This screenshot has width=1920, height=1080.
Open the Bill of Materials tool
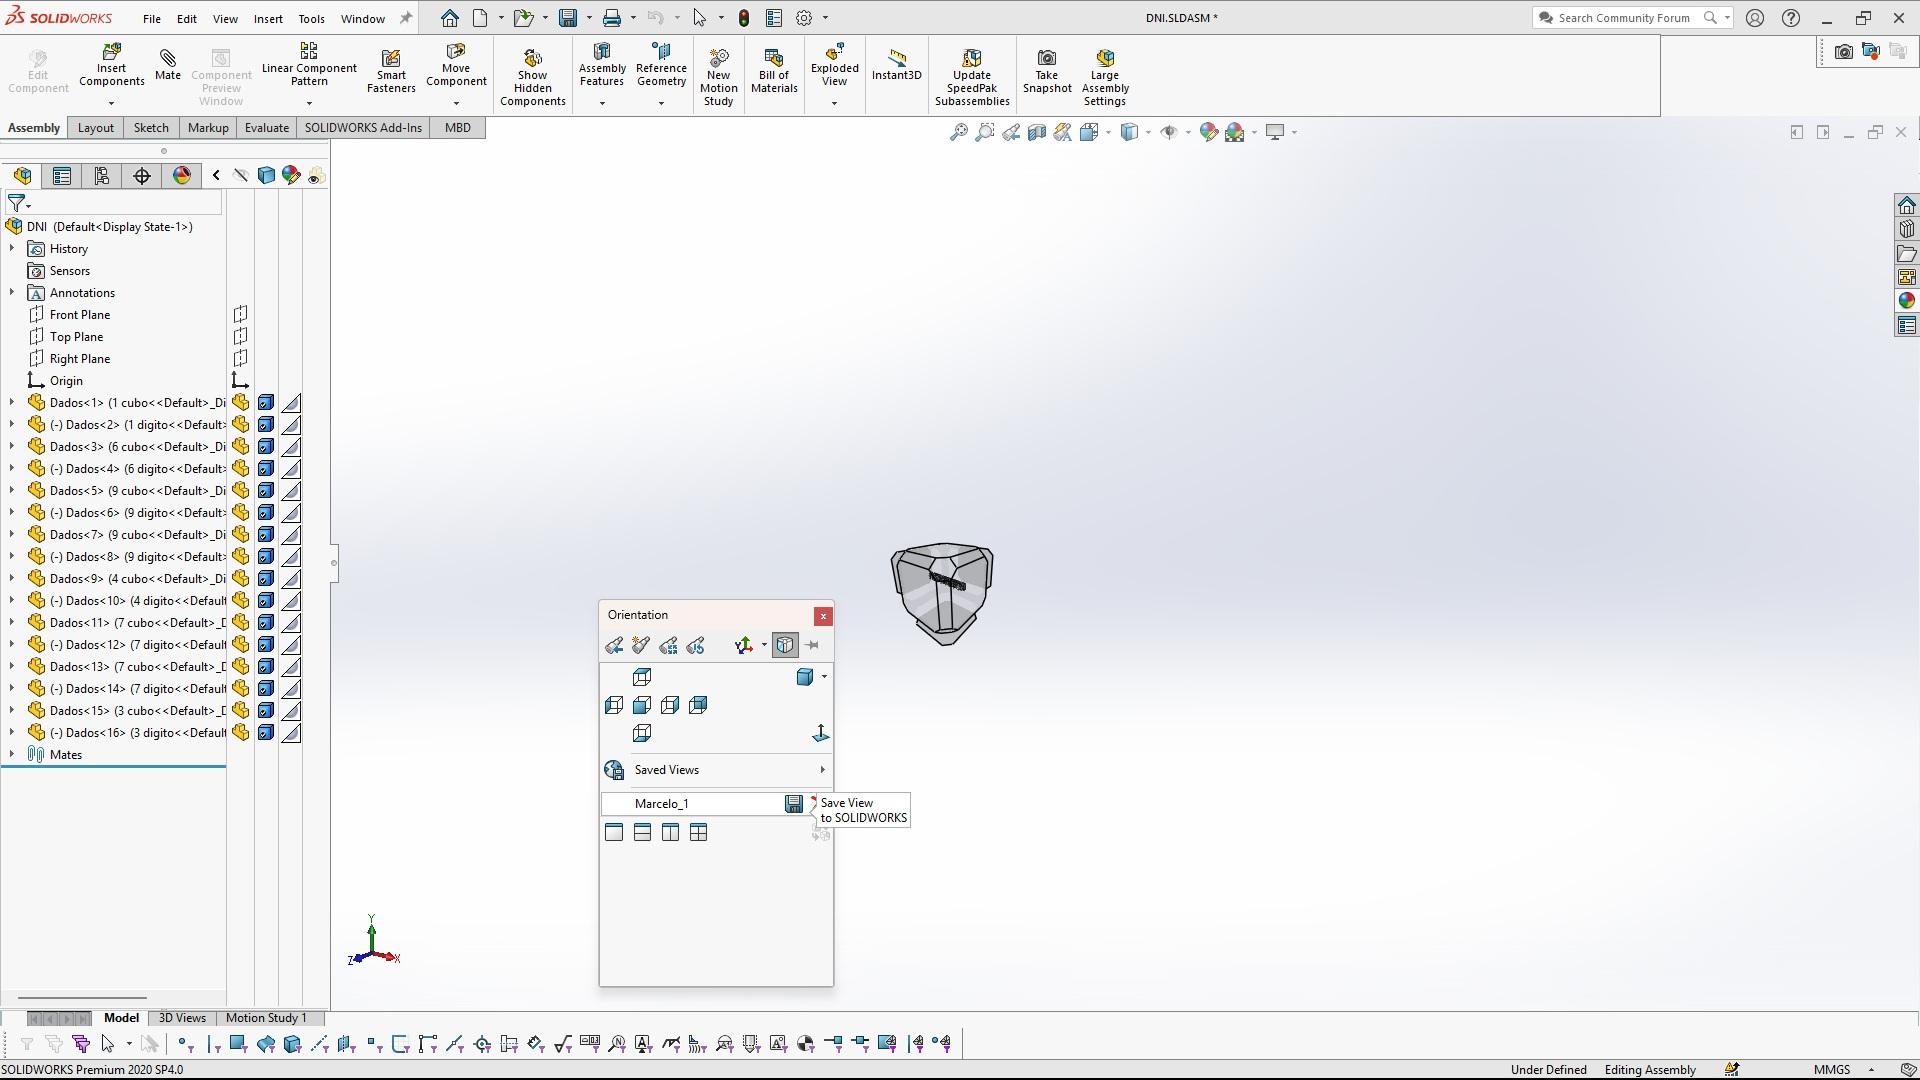coord(774,70)
